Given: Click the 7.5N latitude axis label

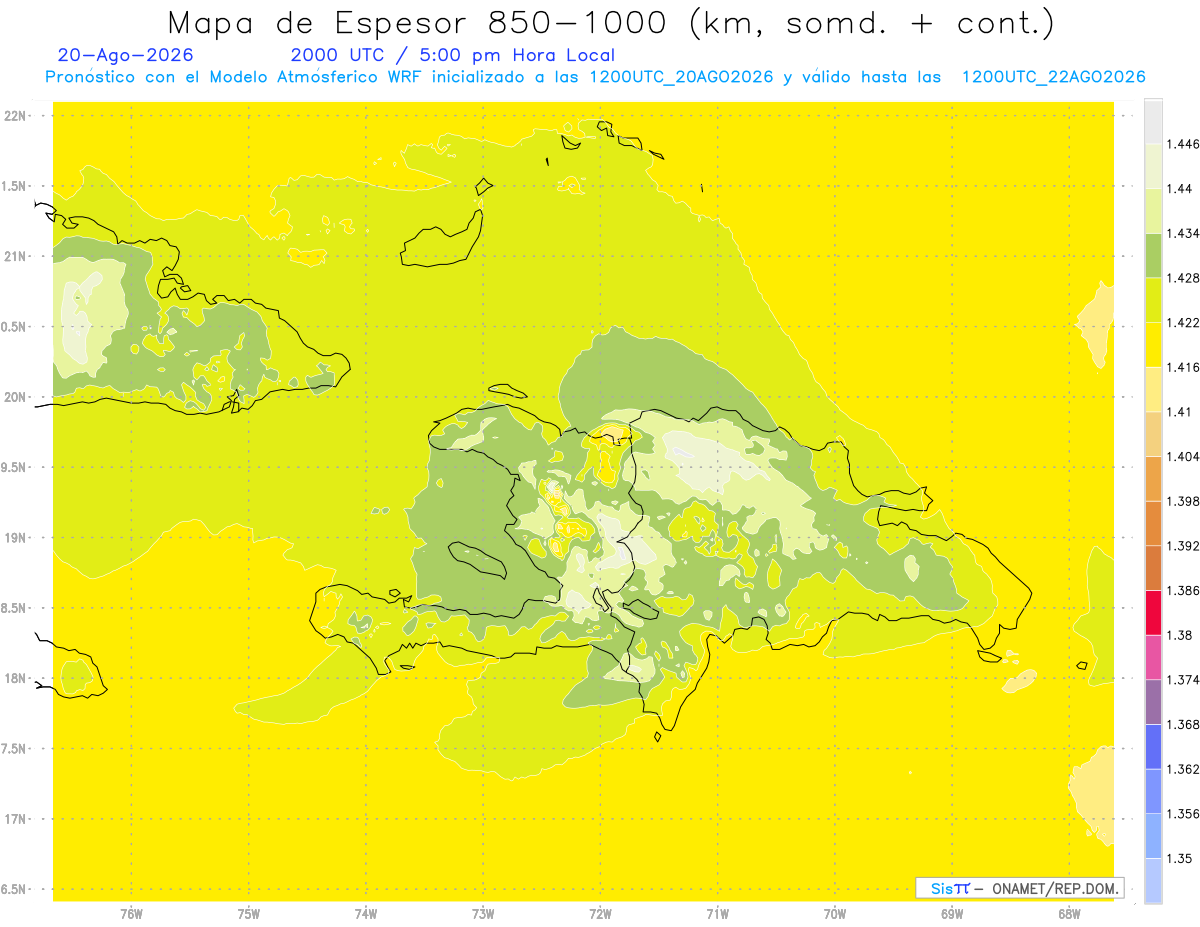Looking at the screenshot, I should click(15, 749).
